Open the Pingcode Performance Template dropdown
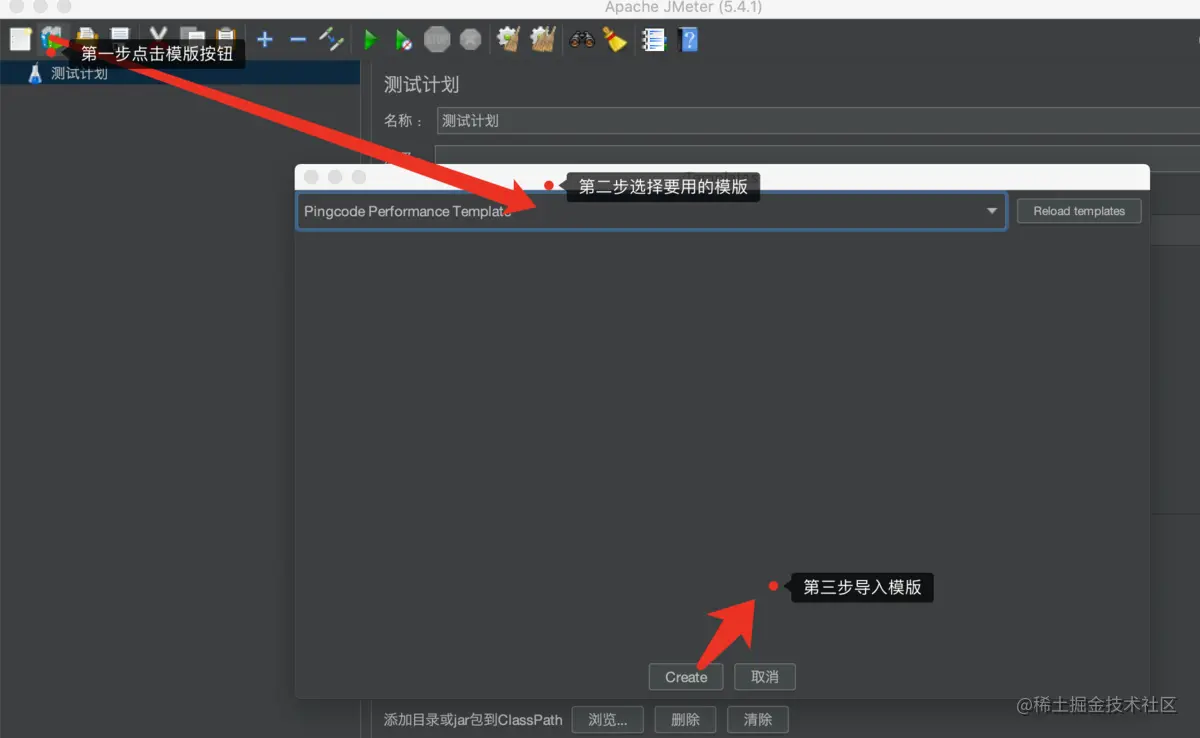The width and height of the screenshot is (1200, 738). pyautogui.click(x=651, y=211)
